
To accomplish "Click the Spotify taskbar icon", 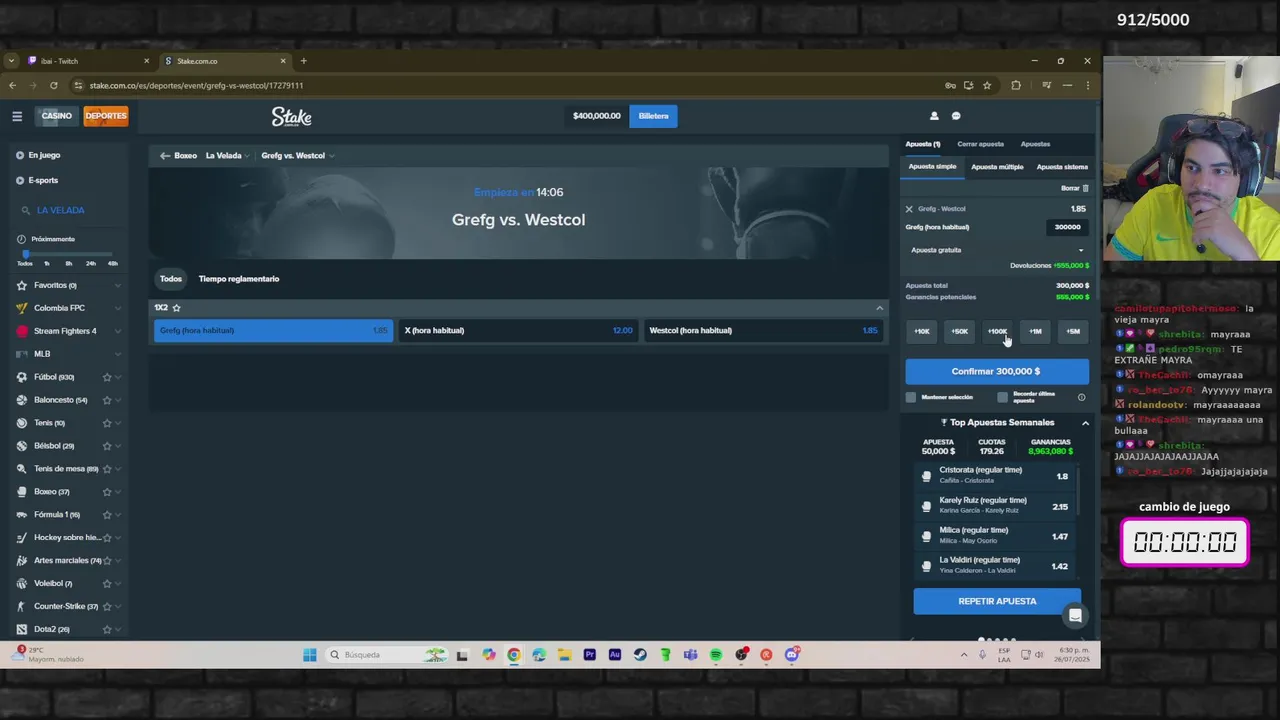I will tap(716, 655).
